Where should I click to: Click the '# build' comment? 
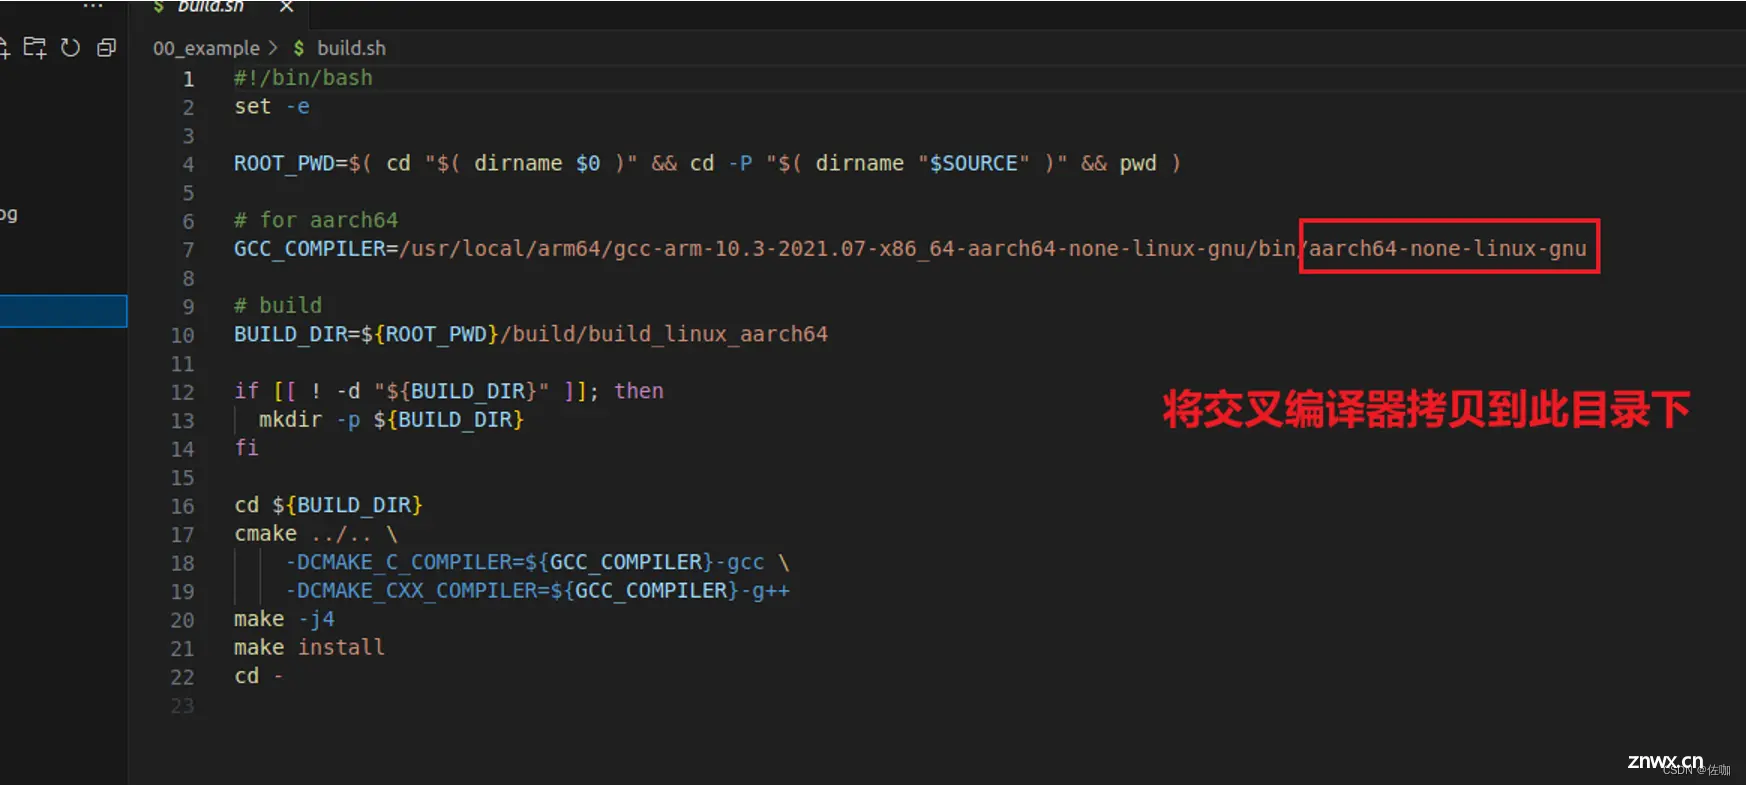[x=278, y=306]
